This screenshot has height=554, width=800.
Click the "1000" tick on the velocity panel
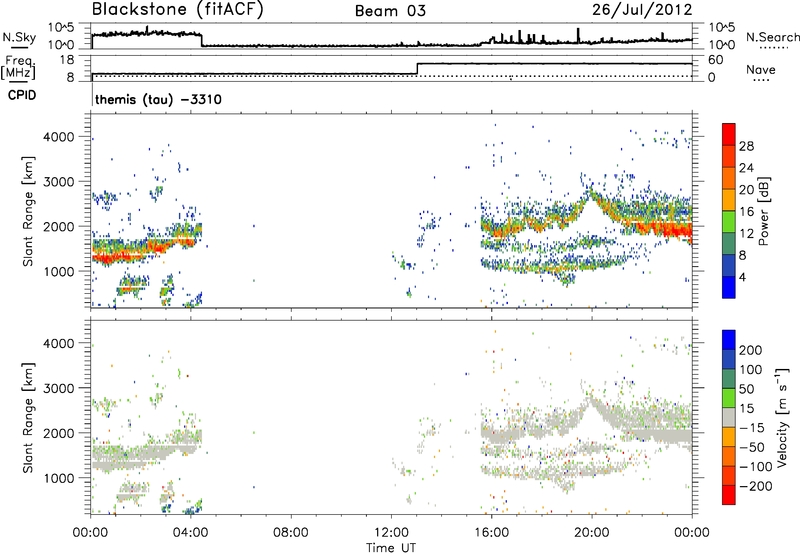tap(59, 478)
